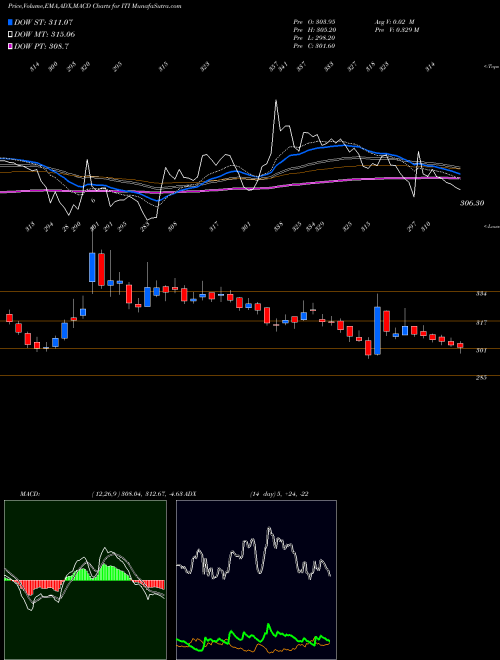Click the '<Lows' label at right edge
The height and width of the screenshot is (660, 500).
[x=491, y=226]
